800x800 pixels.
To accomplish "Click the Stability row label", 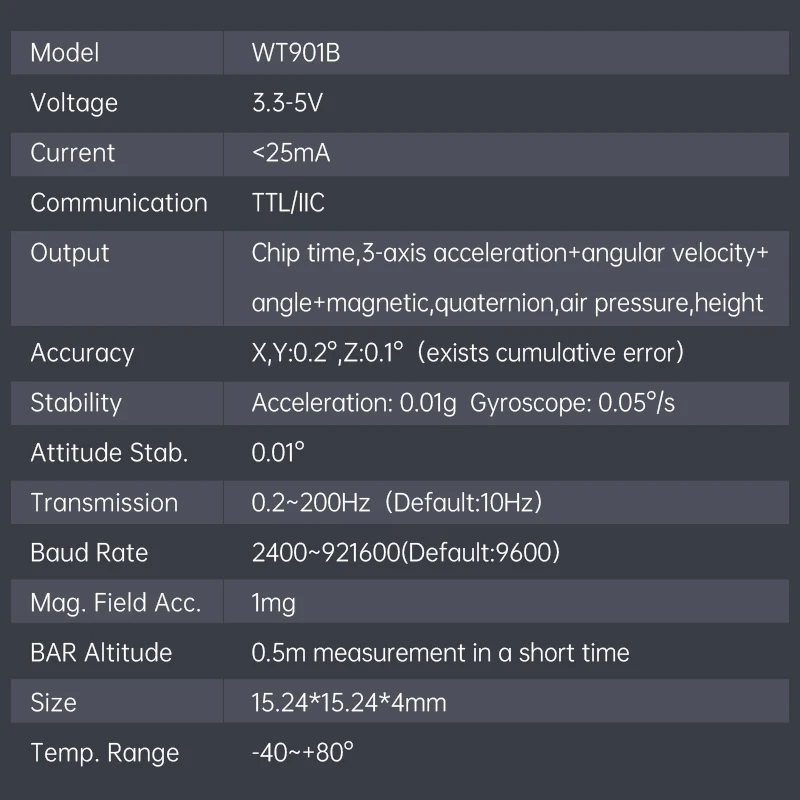I will point(76,403).
